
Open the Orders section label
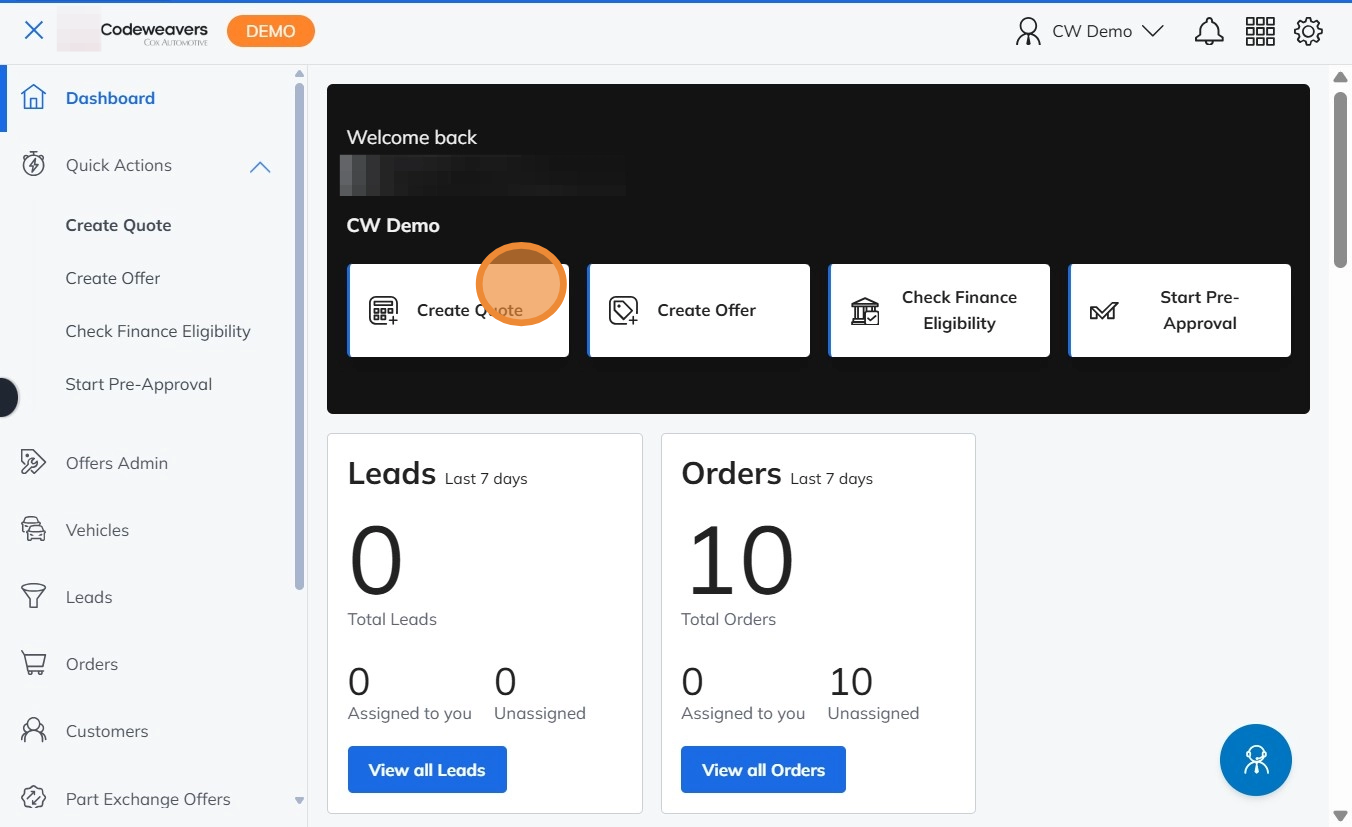tap(92, 664)
